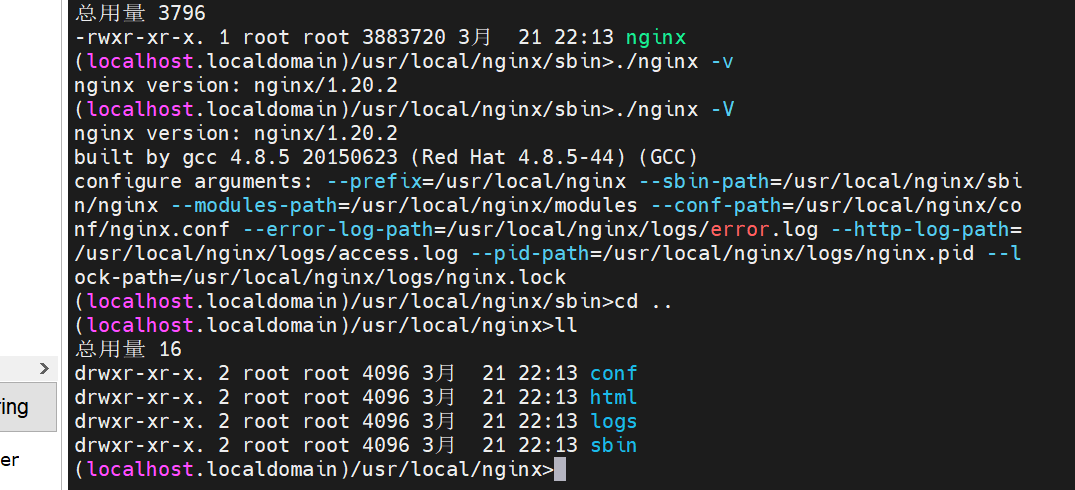Click the --prefix configure option
This screenshot has width=1075, height=490.
(369, 182)
